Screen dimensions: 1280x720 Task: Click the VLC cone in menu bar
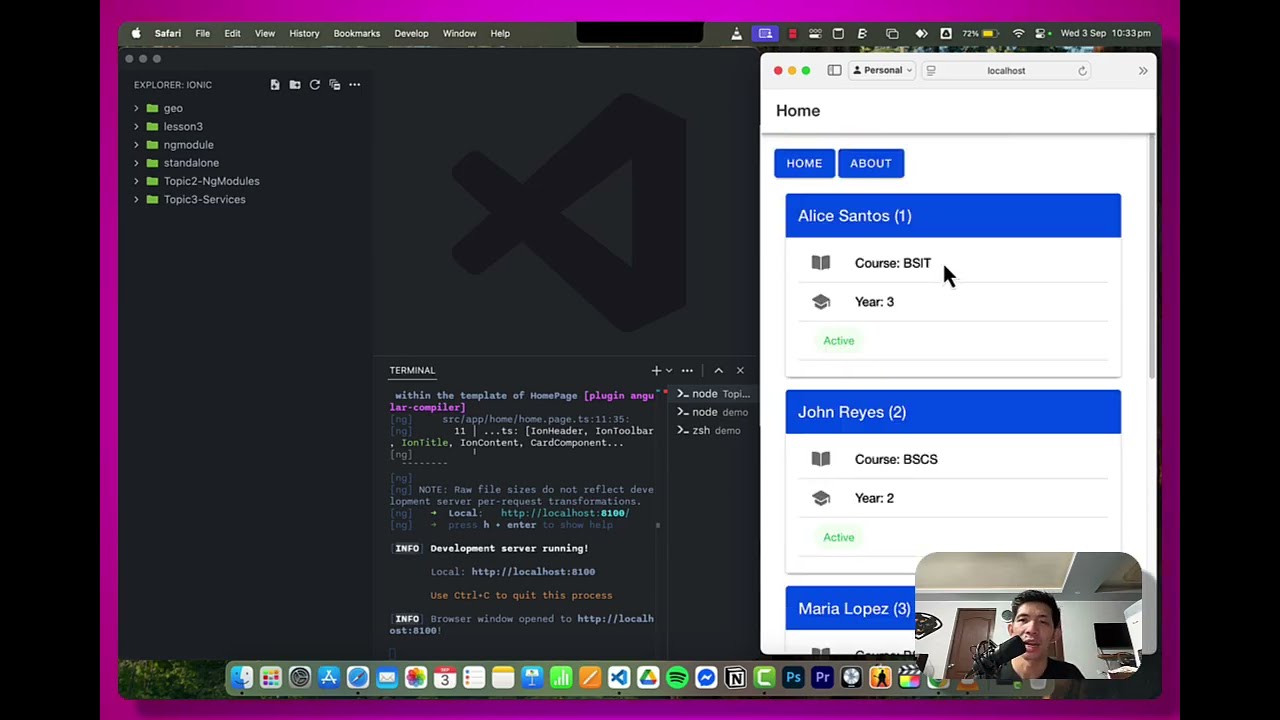pyautogui.click(x=737, y=33)
